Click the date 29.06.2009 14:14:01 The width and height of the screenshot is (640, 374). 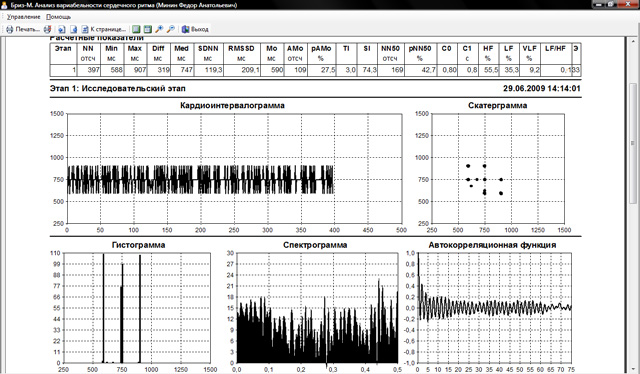pyautogui.click(x=542, y=89)
